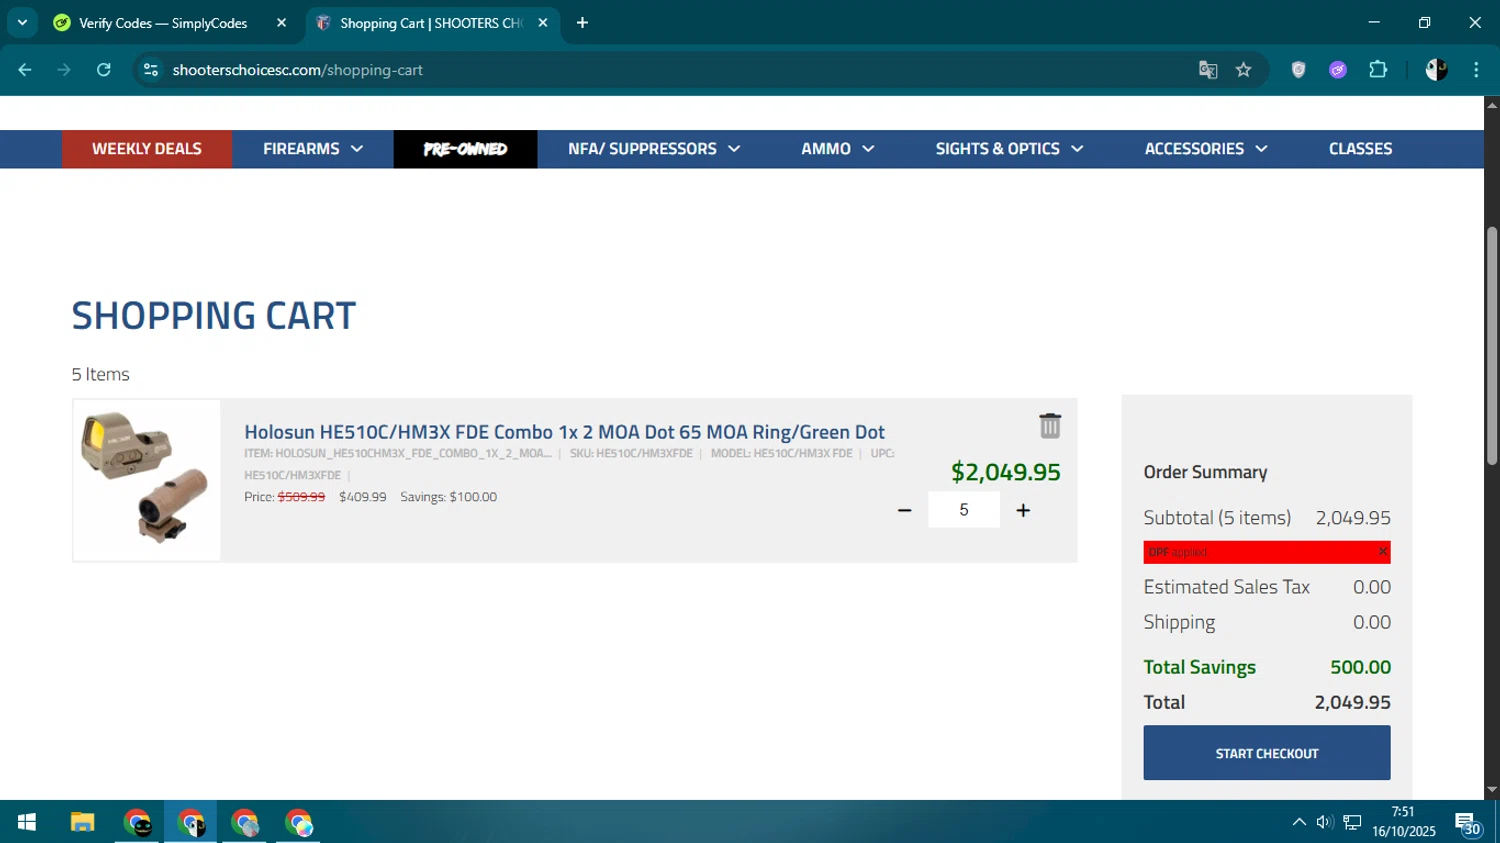Open the Chrome three-dot menu
This screenshot has height=843, width=1500.
tap(1476, 70)
